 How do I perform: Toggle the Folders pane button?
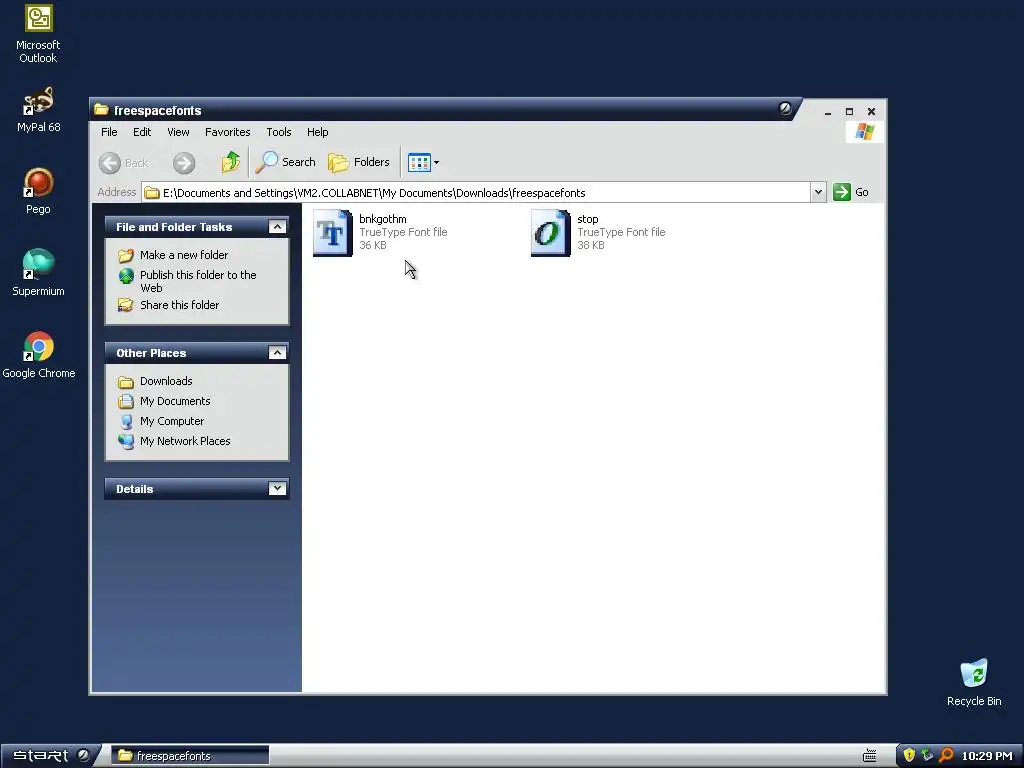(359, 162)
